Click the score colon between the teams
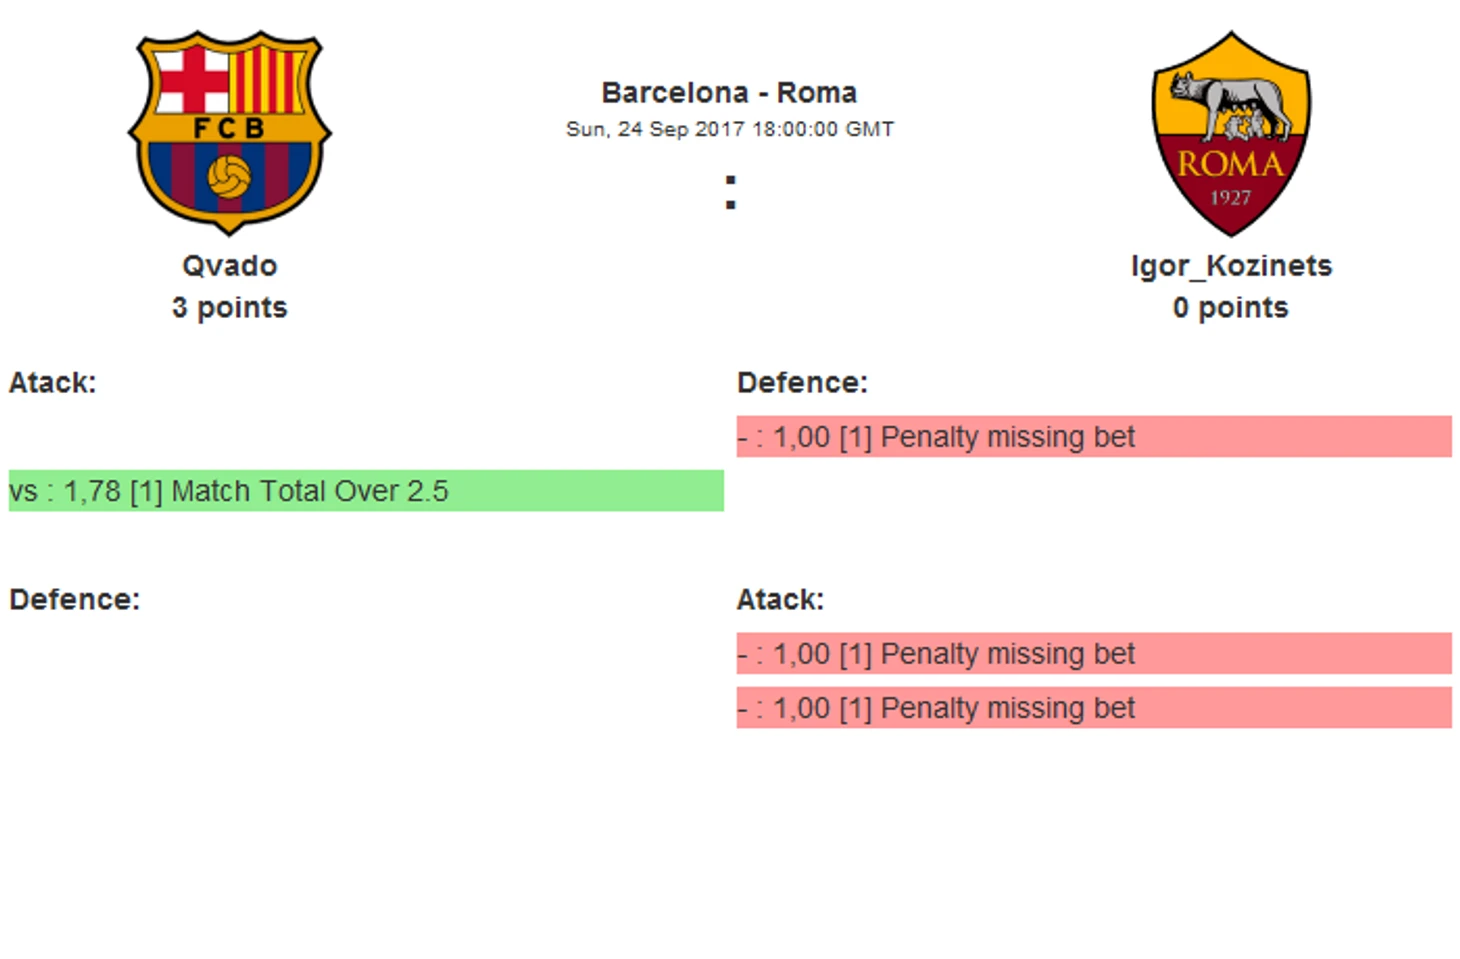This screenshot has height=959, width=1460. click(730, 192)
